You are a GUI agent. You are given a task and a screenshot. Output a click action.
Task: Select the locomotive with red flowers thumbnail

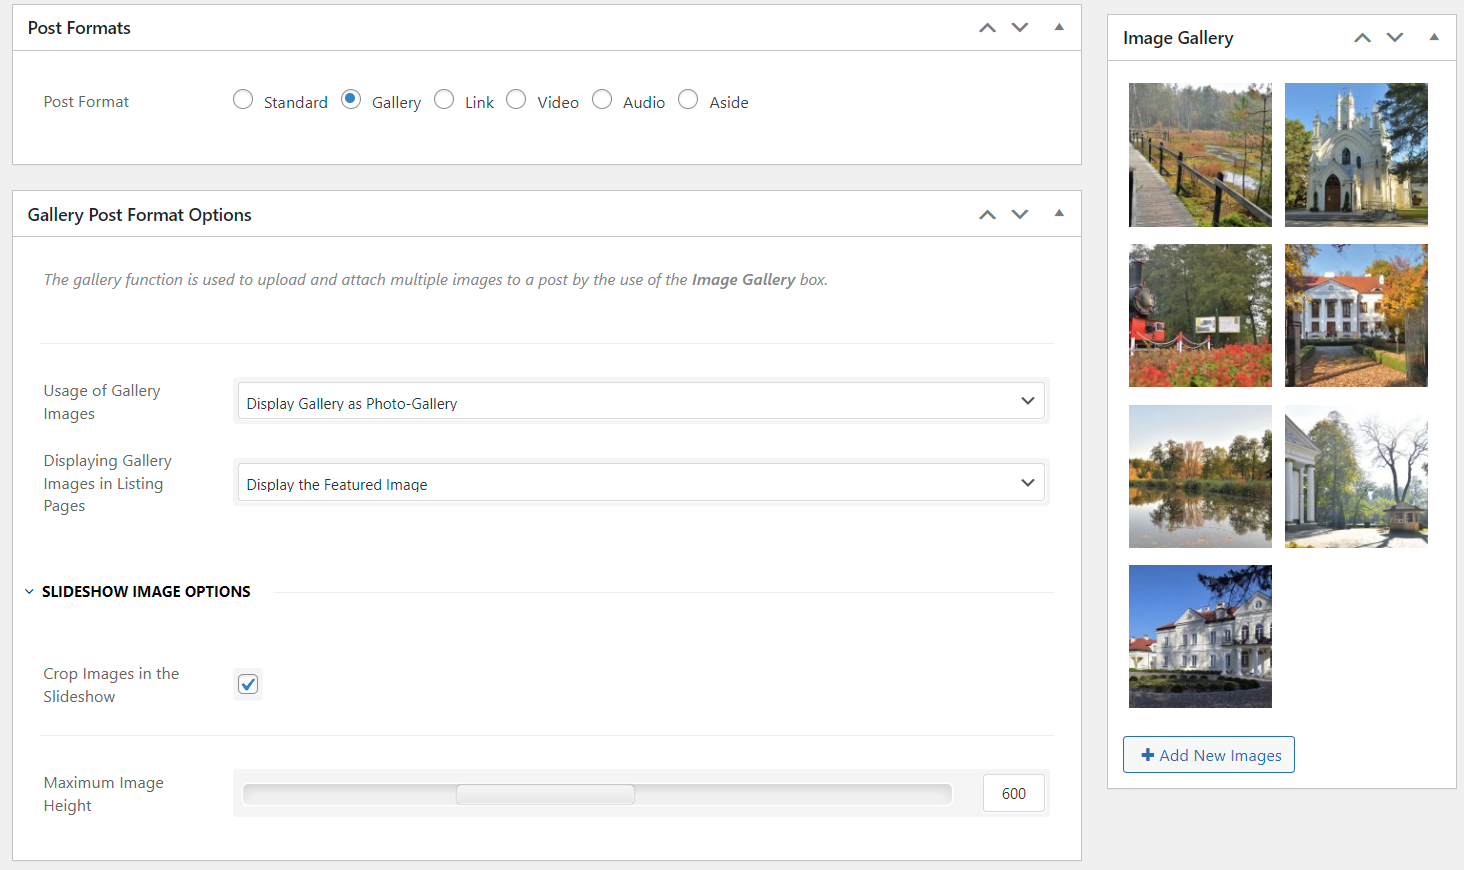[1200, 316]
